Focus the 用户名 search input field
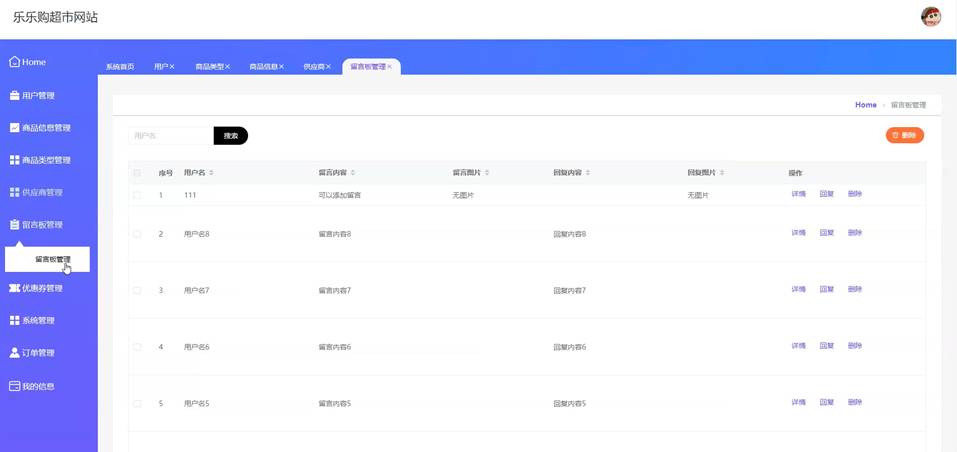 click(x=171, y=135)
